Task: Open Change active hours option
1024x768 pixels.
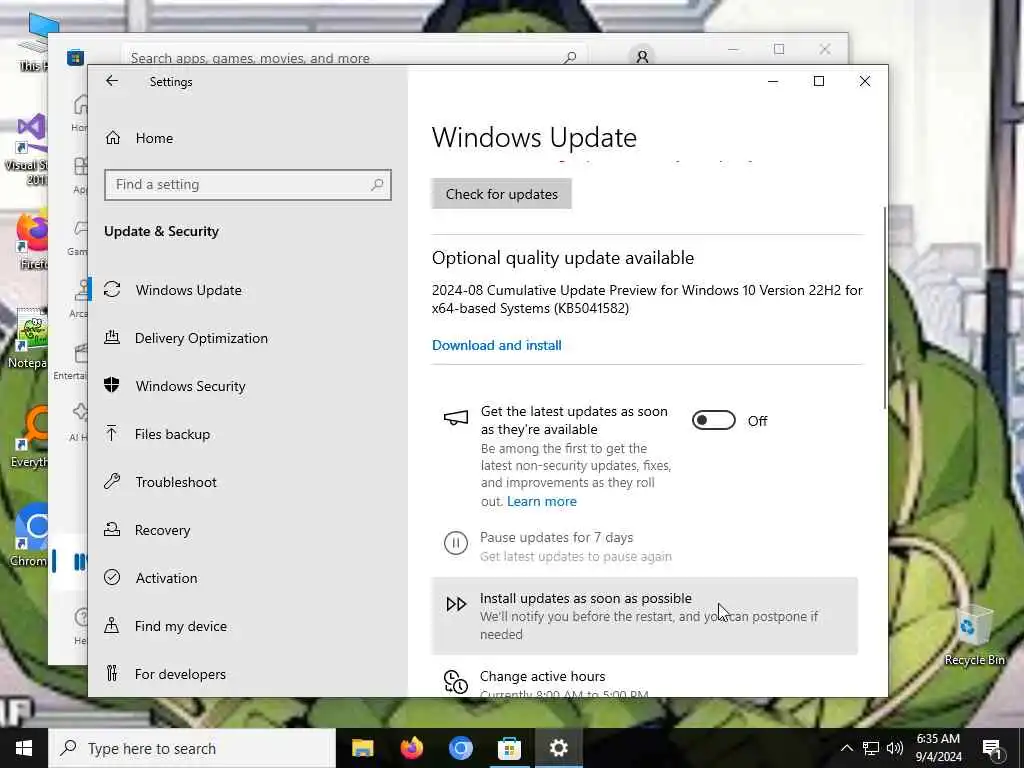Action: click(542, 677)
